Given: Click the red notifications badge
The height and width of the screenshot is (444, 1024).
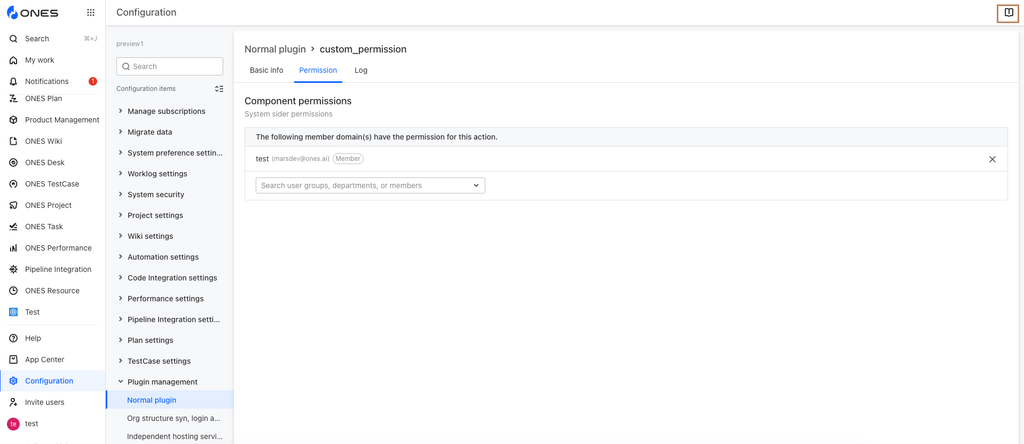Looking at the screenshot, I should 93,82.
